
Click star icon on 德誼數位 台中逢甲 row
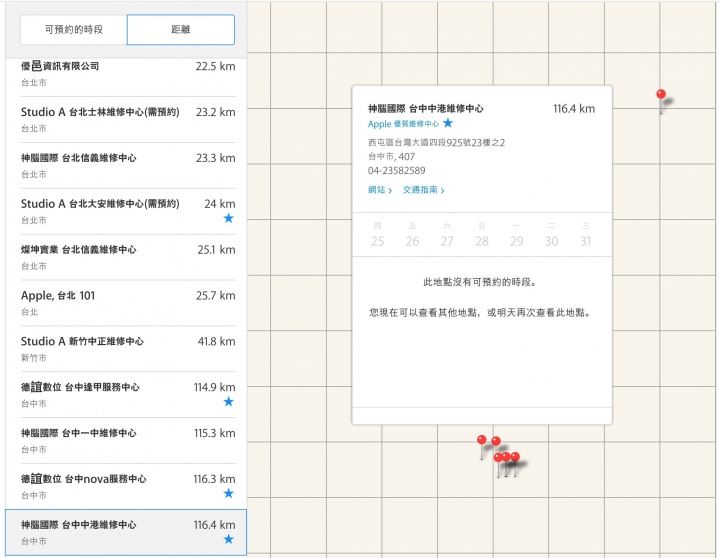tap(228, 402)
